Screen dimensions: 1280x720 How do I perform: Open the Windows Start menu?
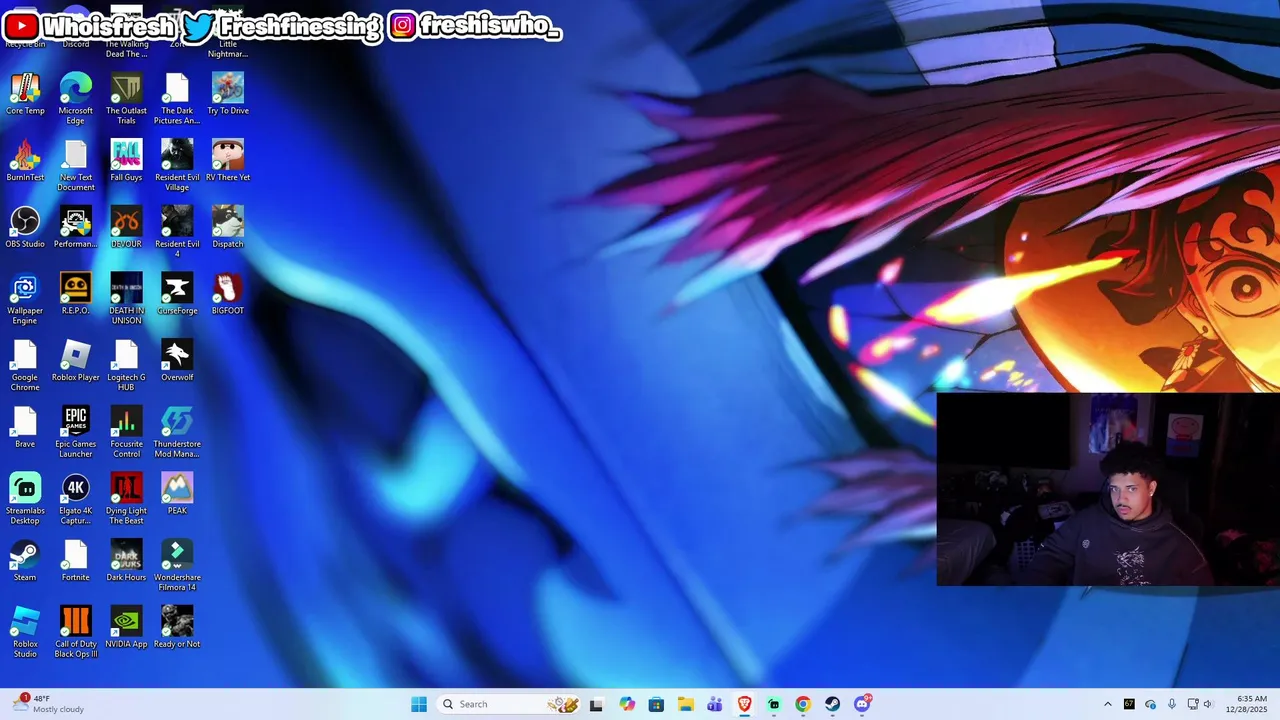click(x=419, y=704)
